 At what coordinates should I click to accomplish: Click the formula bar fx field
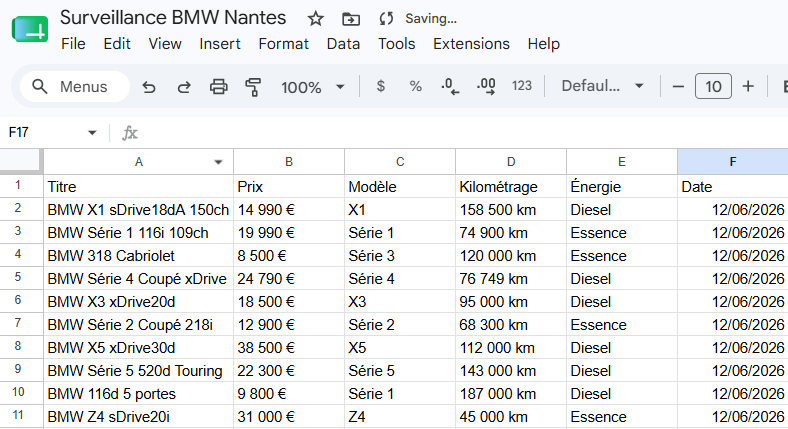tap(462, 133)
